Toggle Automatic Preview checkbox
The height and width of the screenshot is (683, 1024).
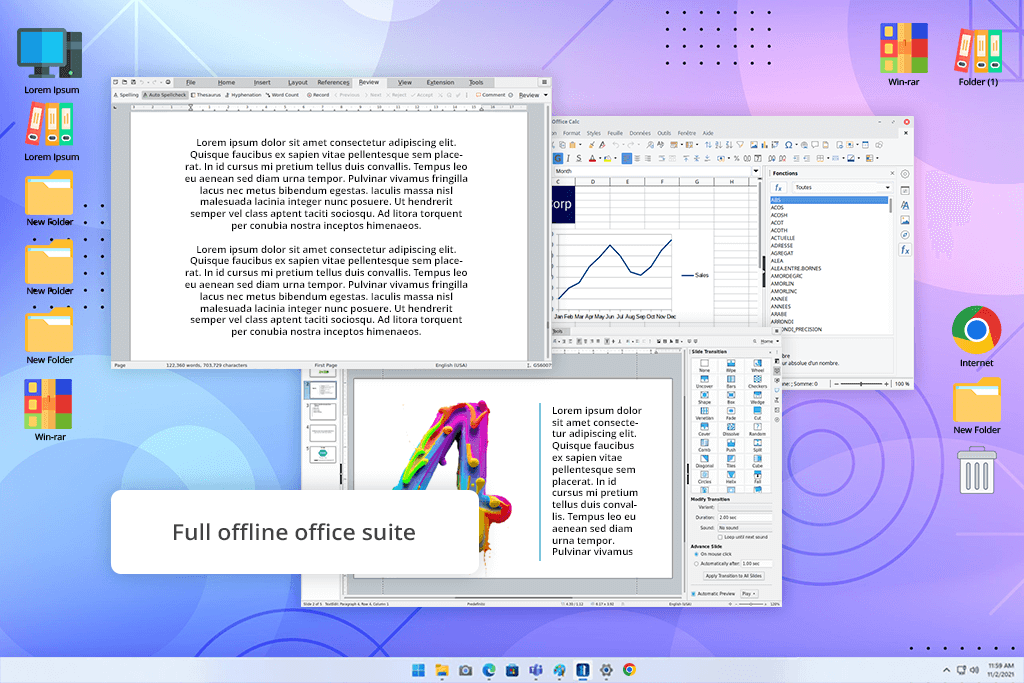pos(694,594)
